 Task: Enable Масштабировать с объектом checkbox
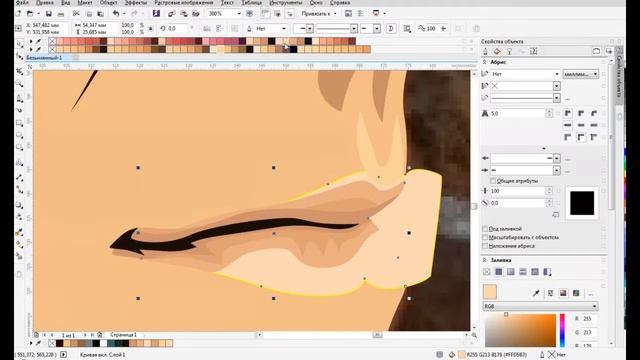point(485,238)
